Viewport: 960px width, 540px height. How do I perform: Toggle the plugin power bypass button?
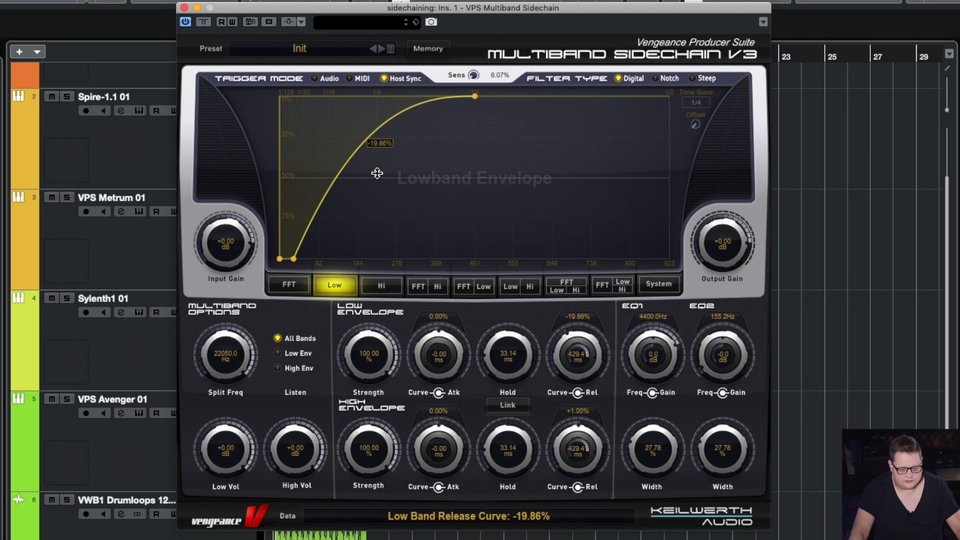186,22
